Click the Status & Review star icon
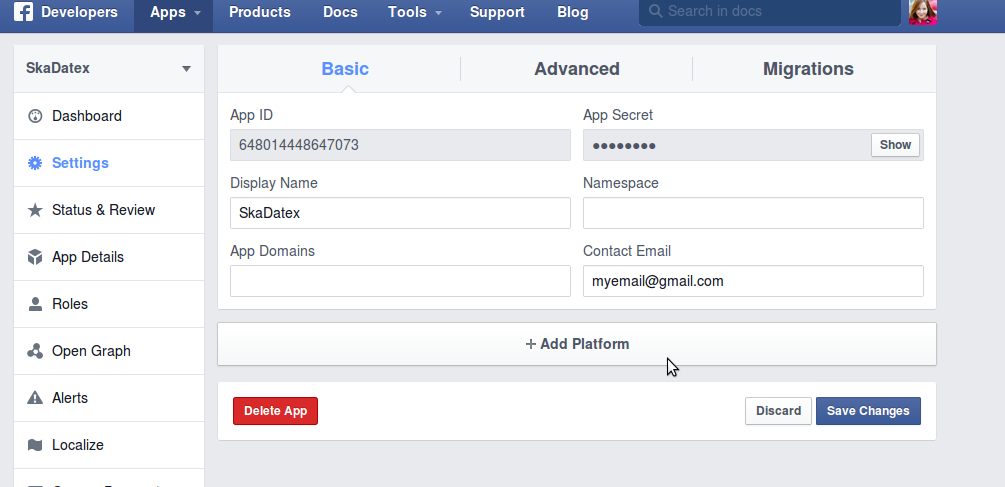The width and height of the screenshot is (1005, 487). [35, 210]
